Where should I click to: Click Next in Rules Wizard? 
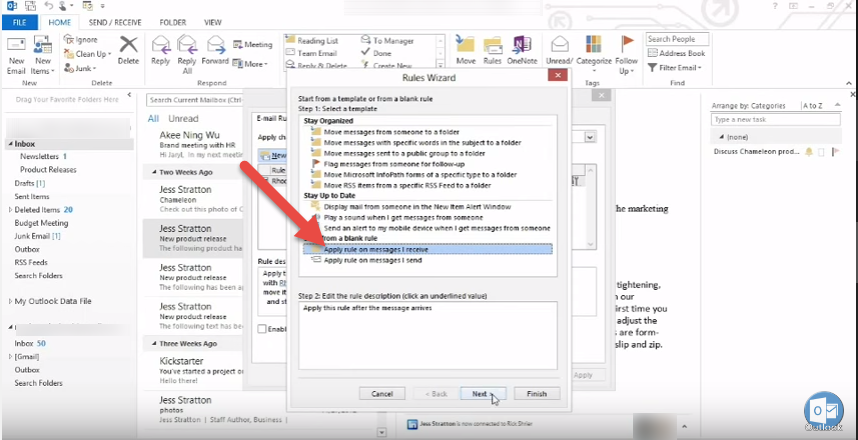(x=483, y=393)
